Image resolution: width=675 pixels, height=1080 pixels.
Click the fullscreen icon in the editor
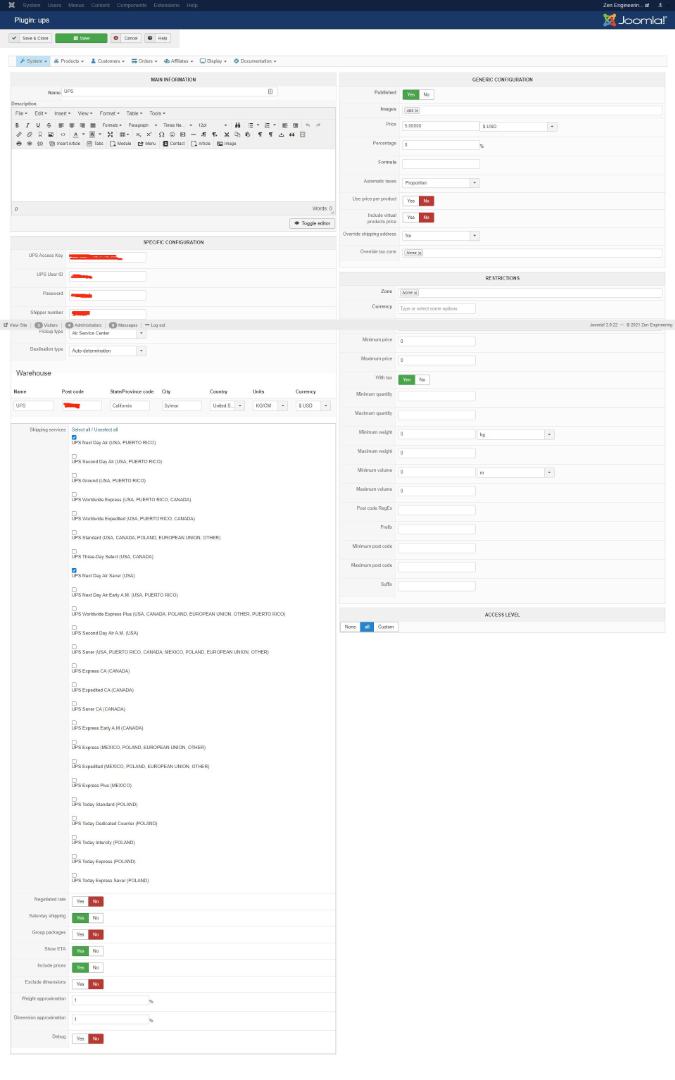tap(110, 134)
